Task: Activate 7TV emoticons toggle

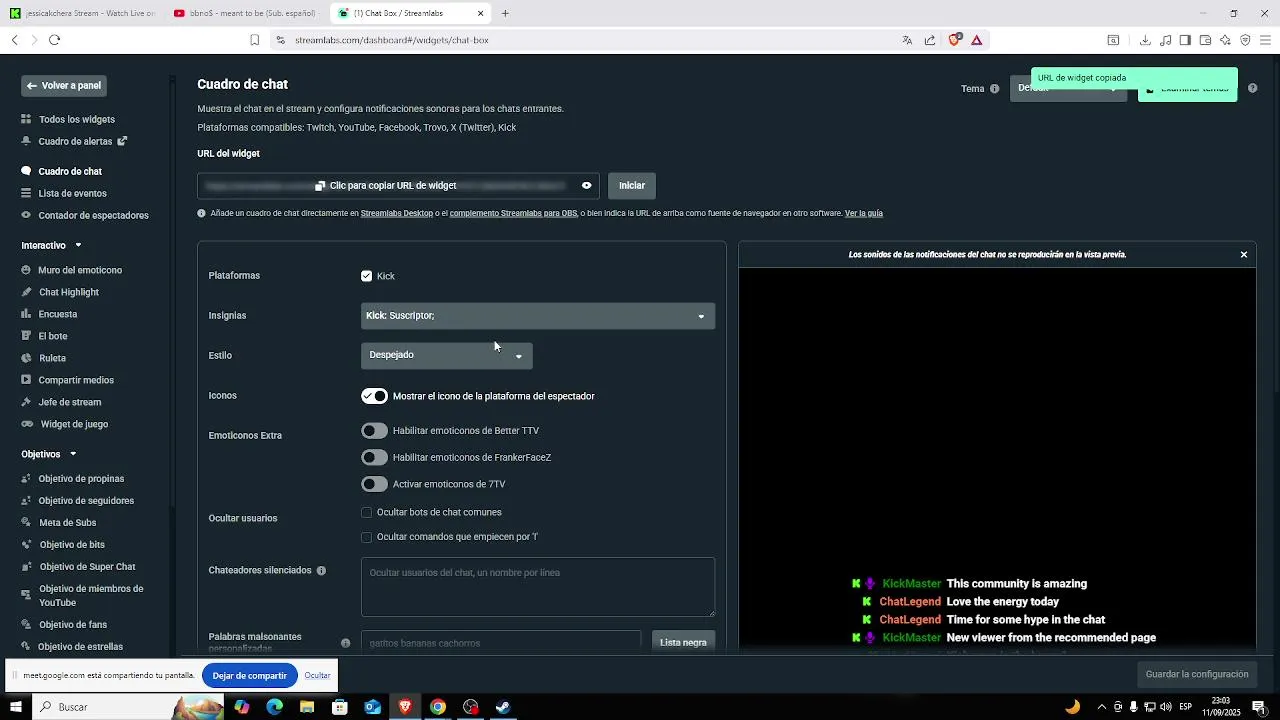Action: pyautogui.click(x=374, y=484)
